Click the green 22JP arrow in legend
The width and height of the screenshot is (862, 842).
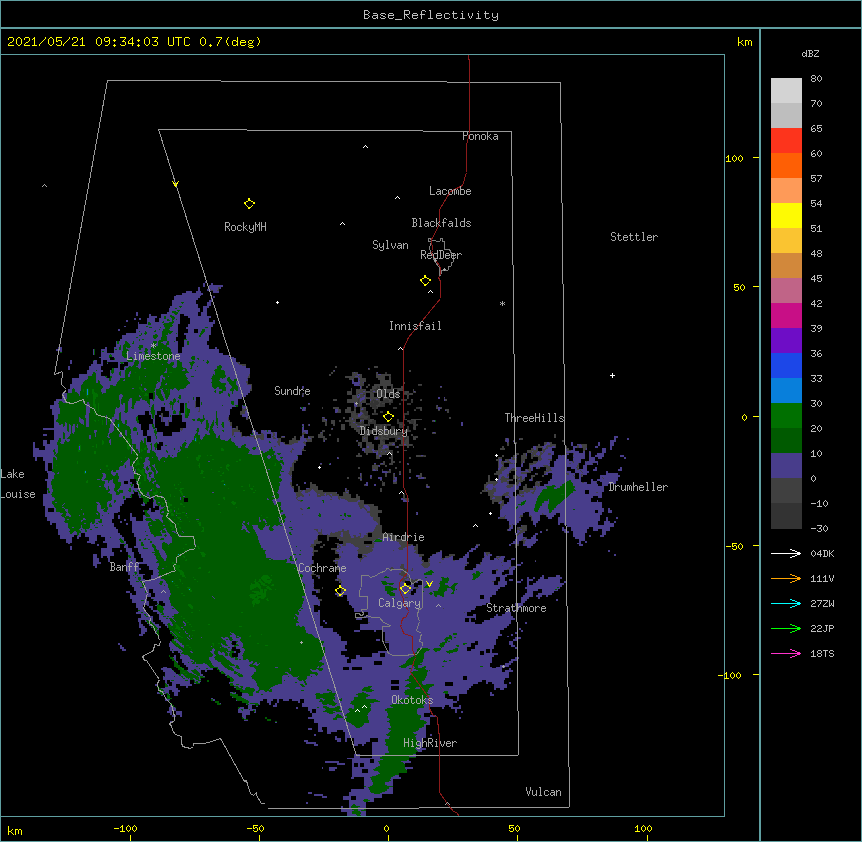point(786,628)
